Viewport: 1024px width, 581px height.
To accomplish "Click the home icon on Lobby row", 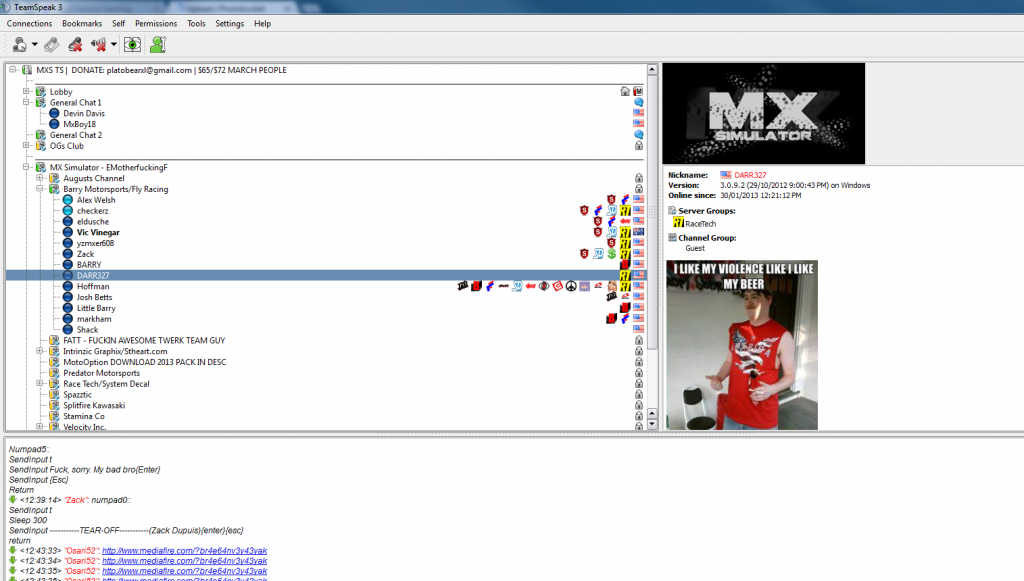I will (625, 91).
